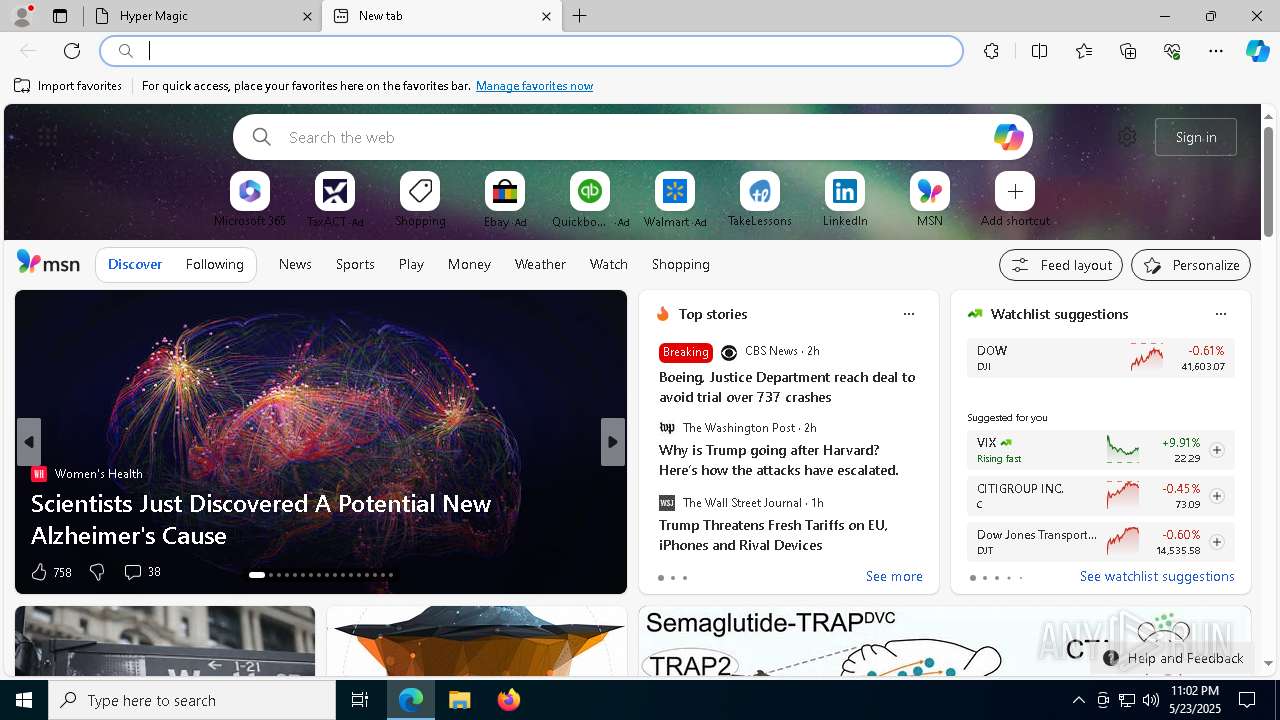Open Trump tariffs on EU story
The image size is (1280, 720).
pos(773,535)
